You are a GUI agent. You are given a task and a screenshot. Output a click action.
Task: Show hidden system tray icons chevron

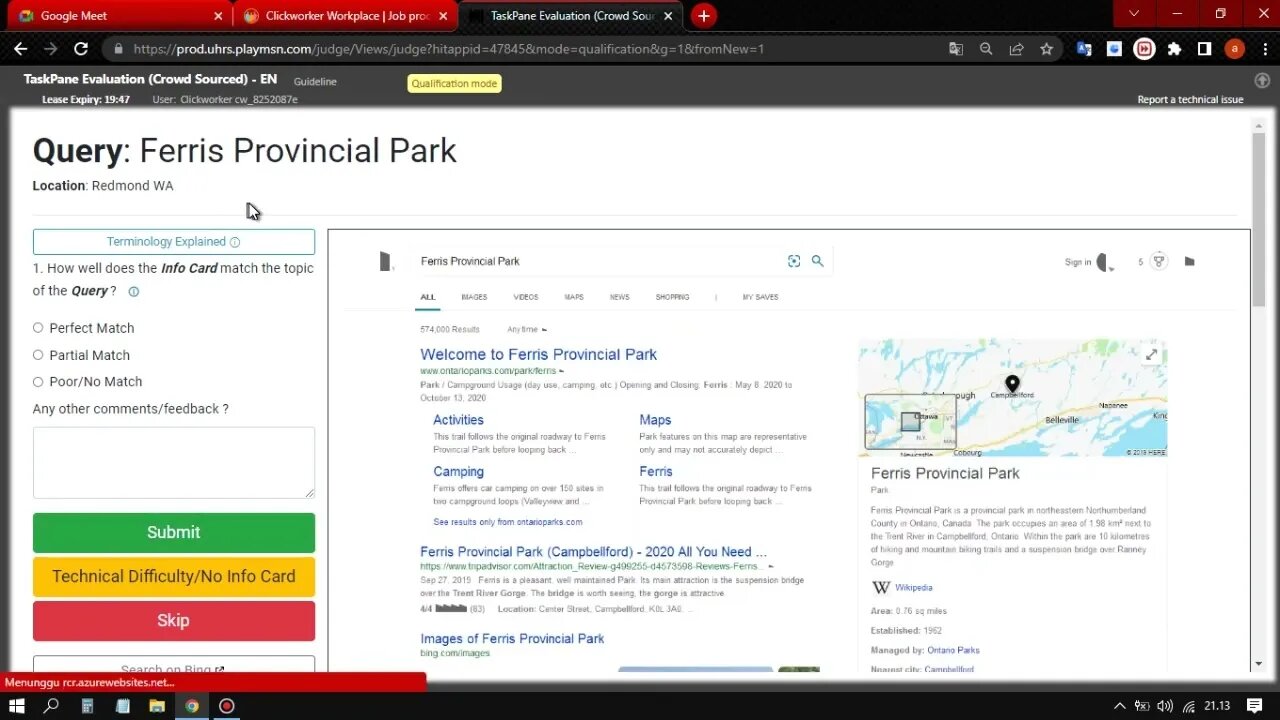tap(1119, 706)
